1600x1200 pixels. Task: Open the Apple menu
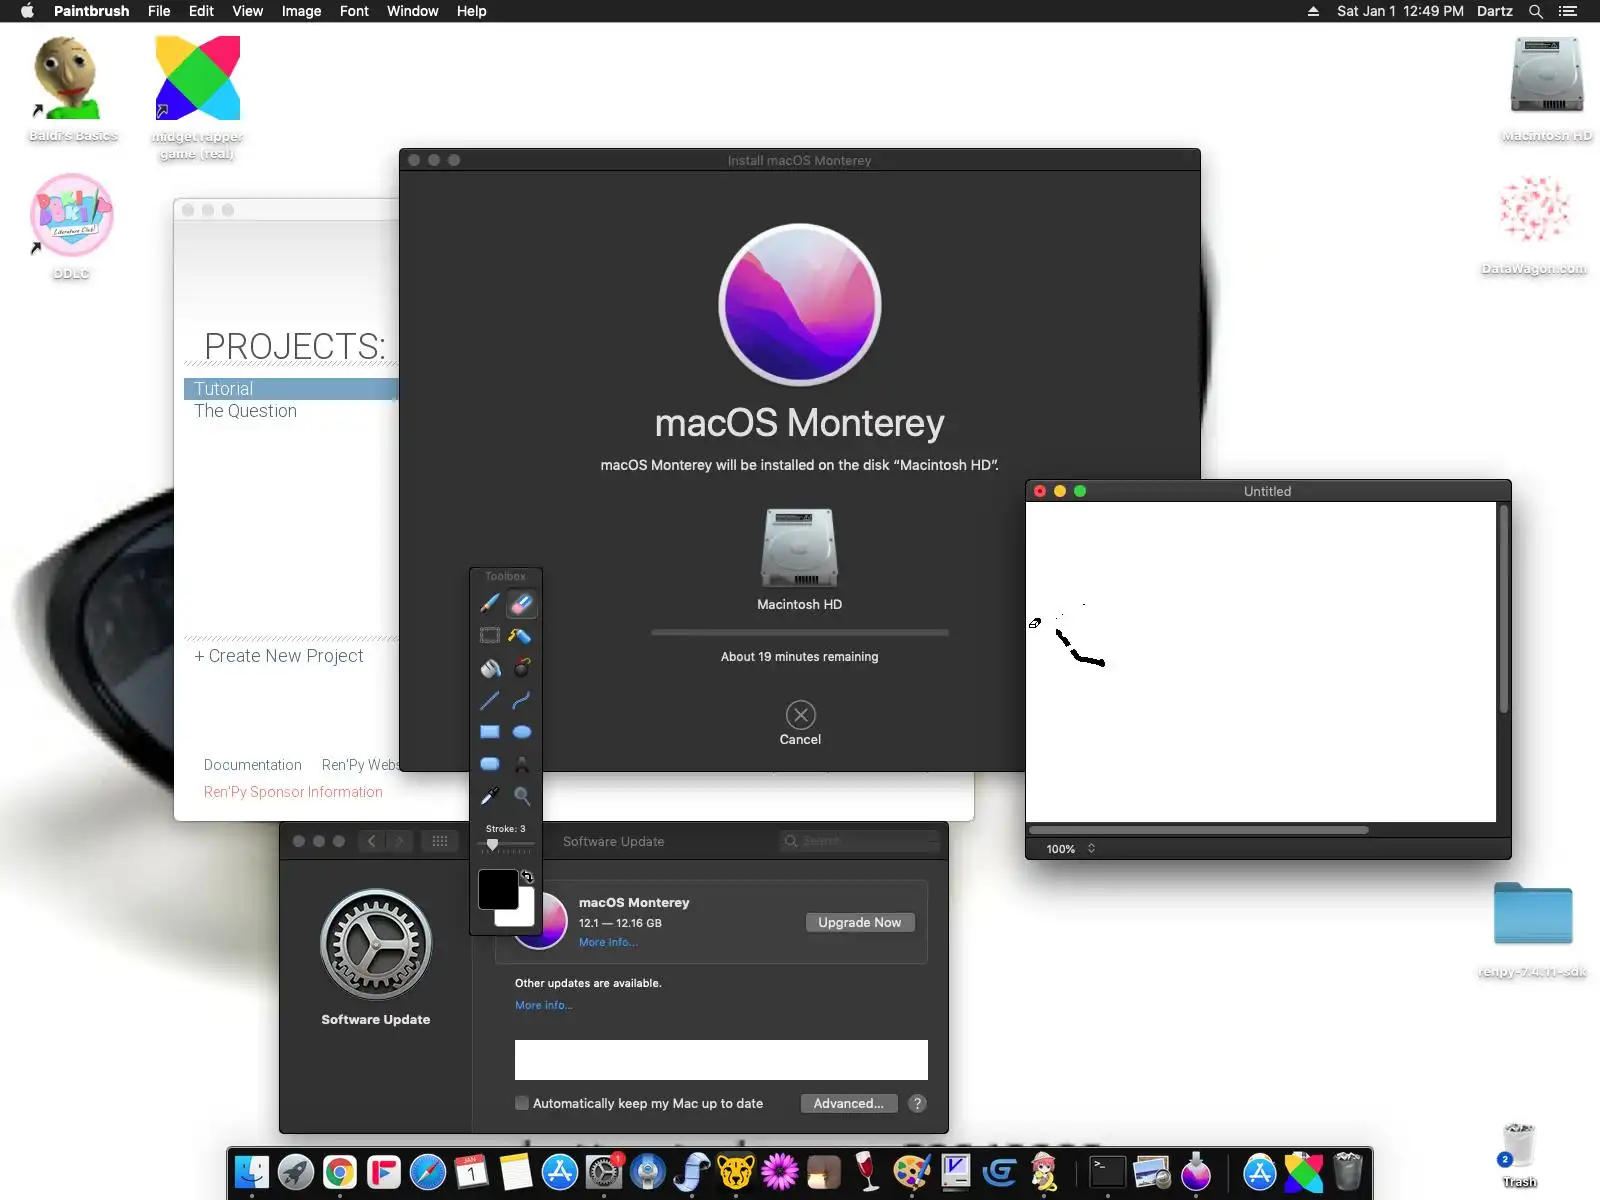pyautogui.click(x=27, y=11)
